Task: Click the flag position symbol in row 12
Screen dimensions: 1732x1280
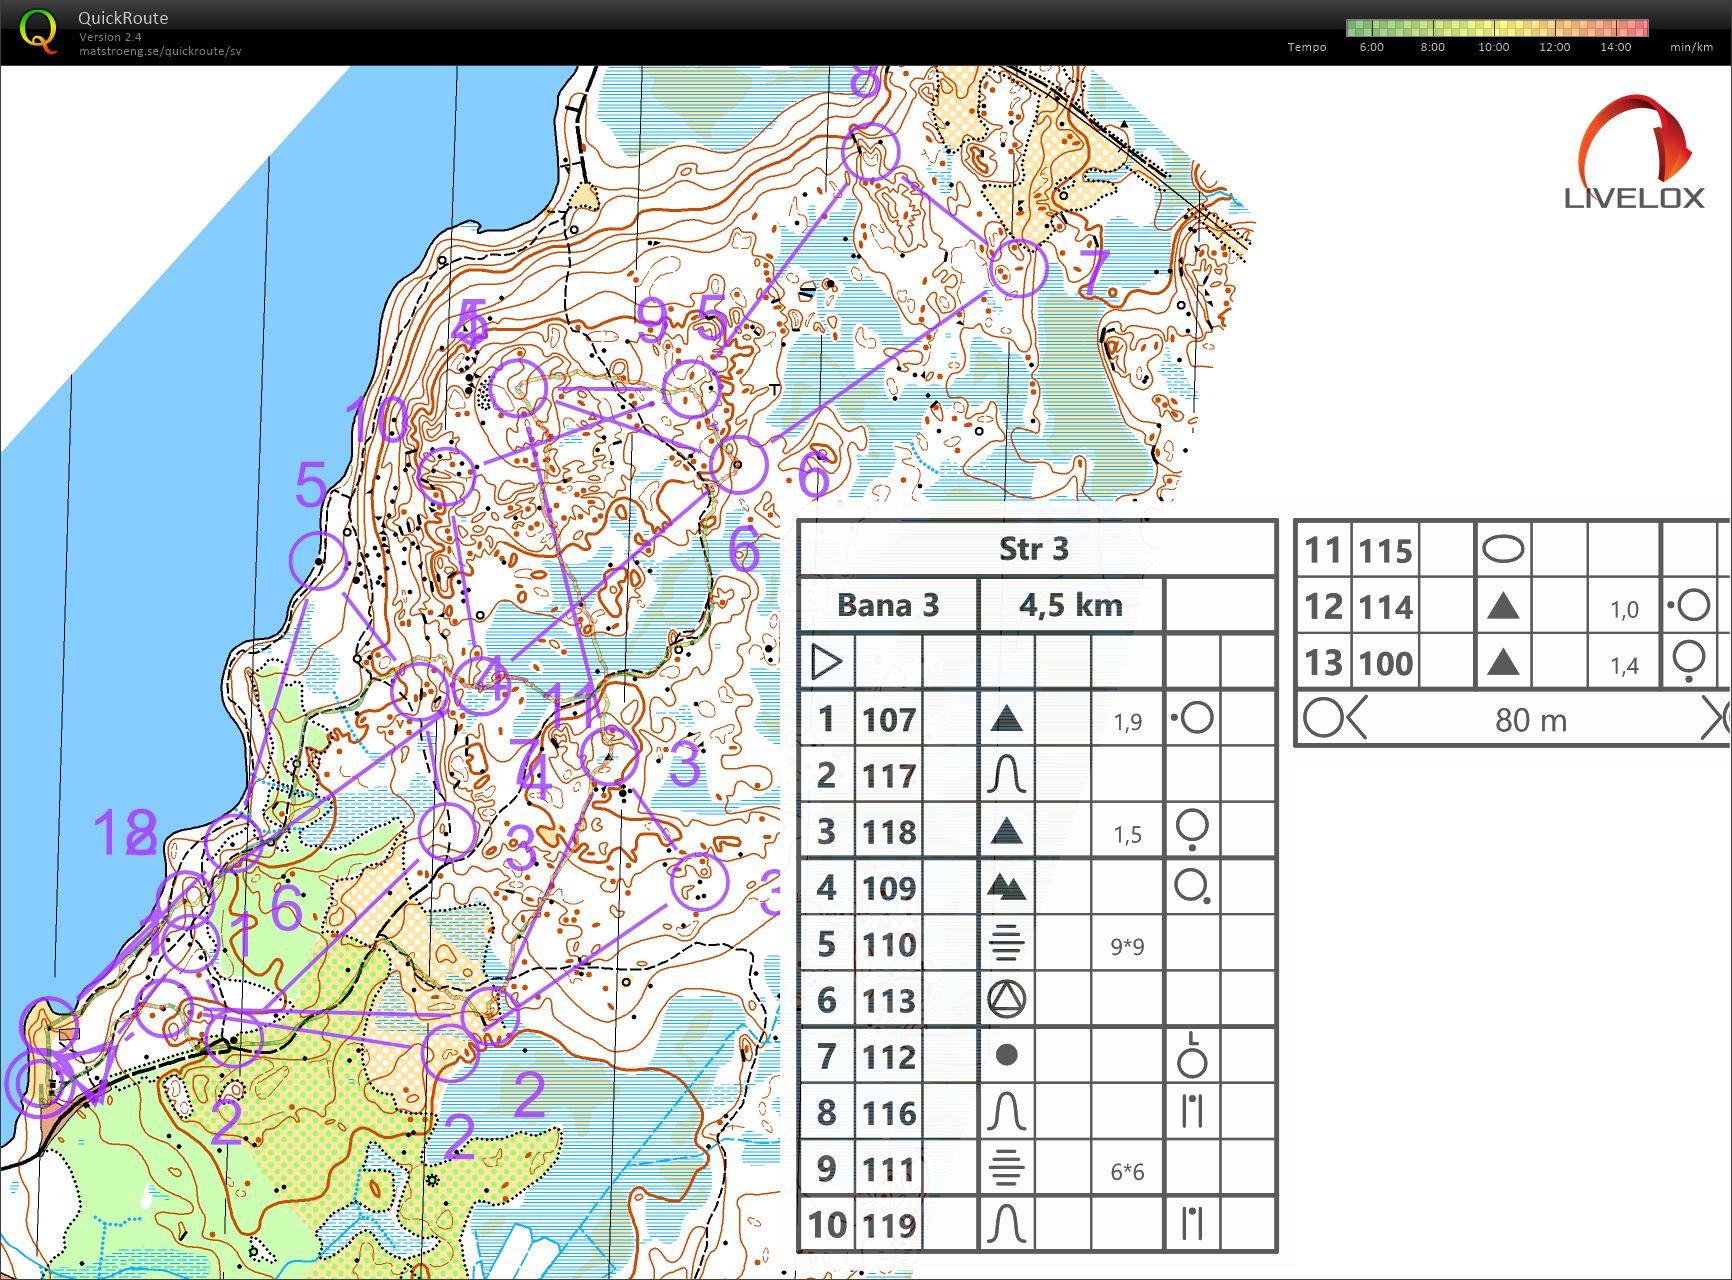Action: pos(1689,605)
